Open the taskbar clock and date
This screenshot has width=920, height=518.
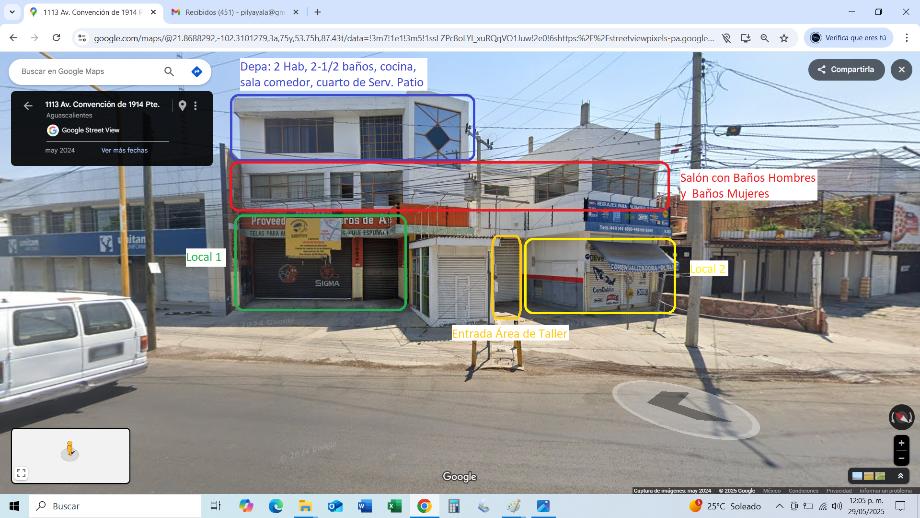point(865,506)
